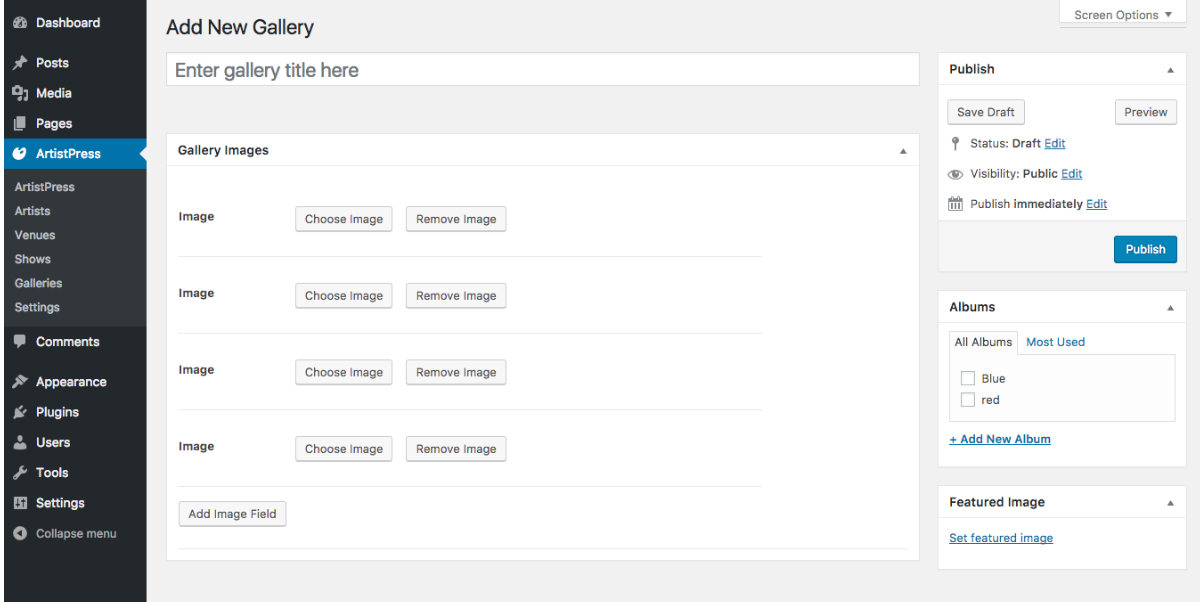This screenshot has height=602, width=1200.
Task: Edit the Draft status link
Action: click(x=1055, y=144)
